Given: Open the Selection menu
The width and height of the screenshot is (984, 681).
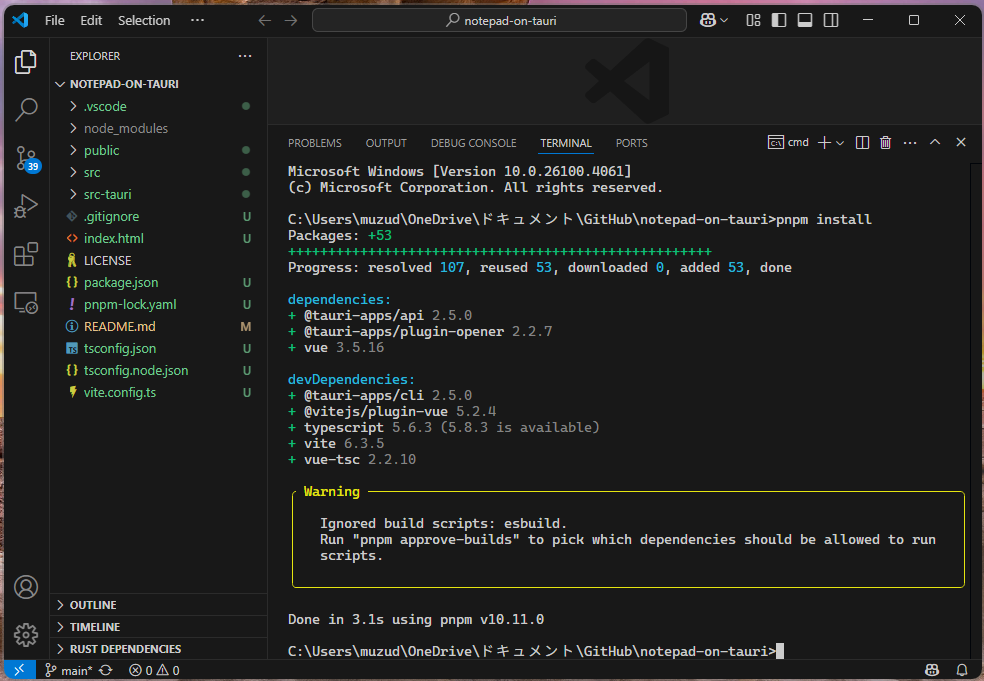Looking at the screenshot, I should coord(144,20).
